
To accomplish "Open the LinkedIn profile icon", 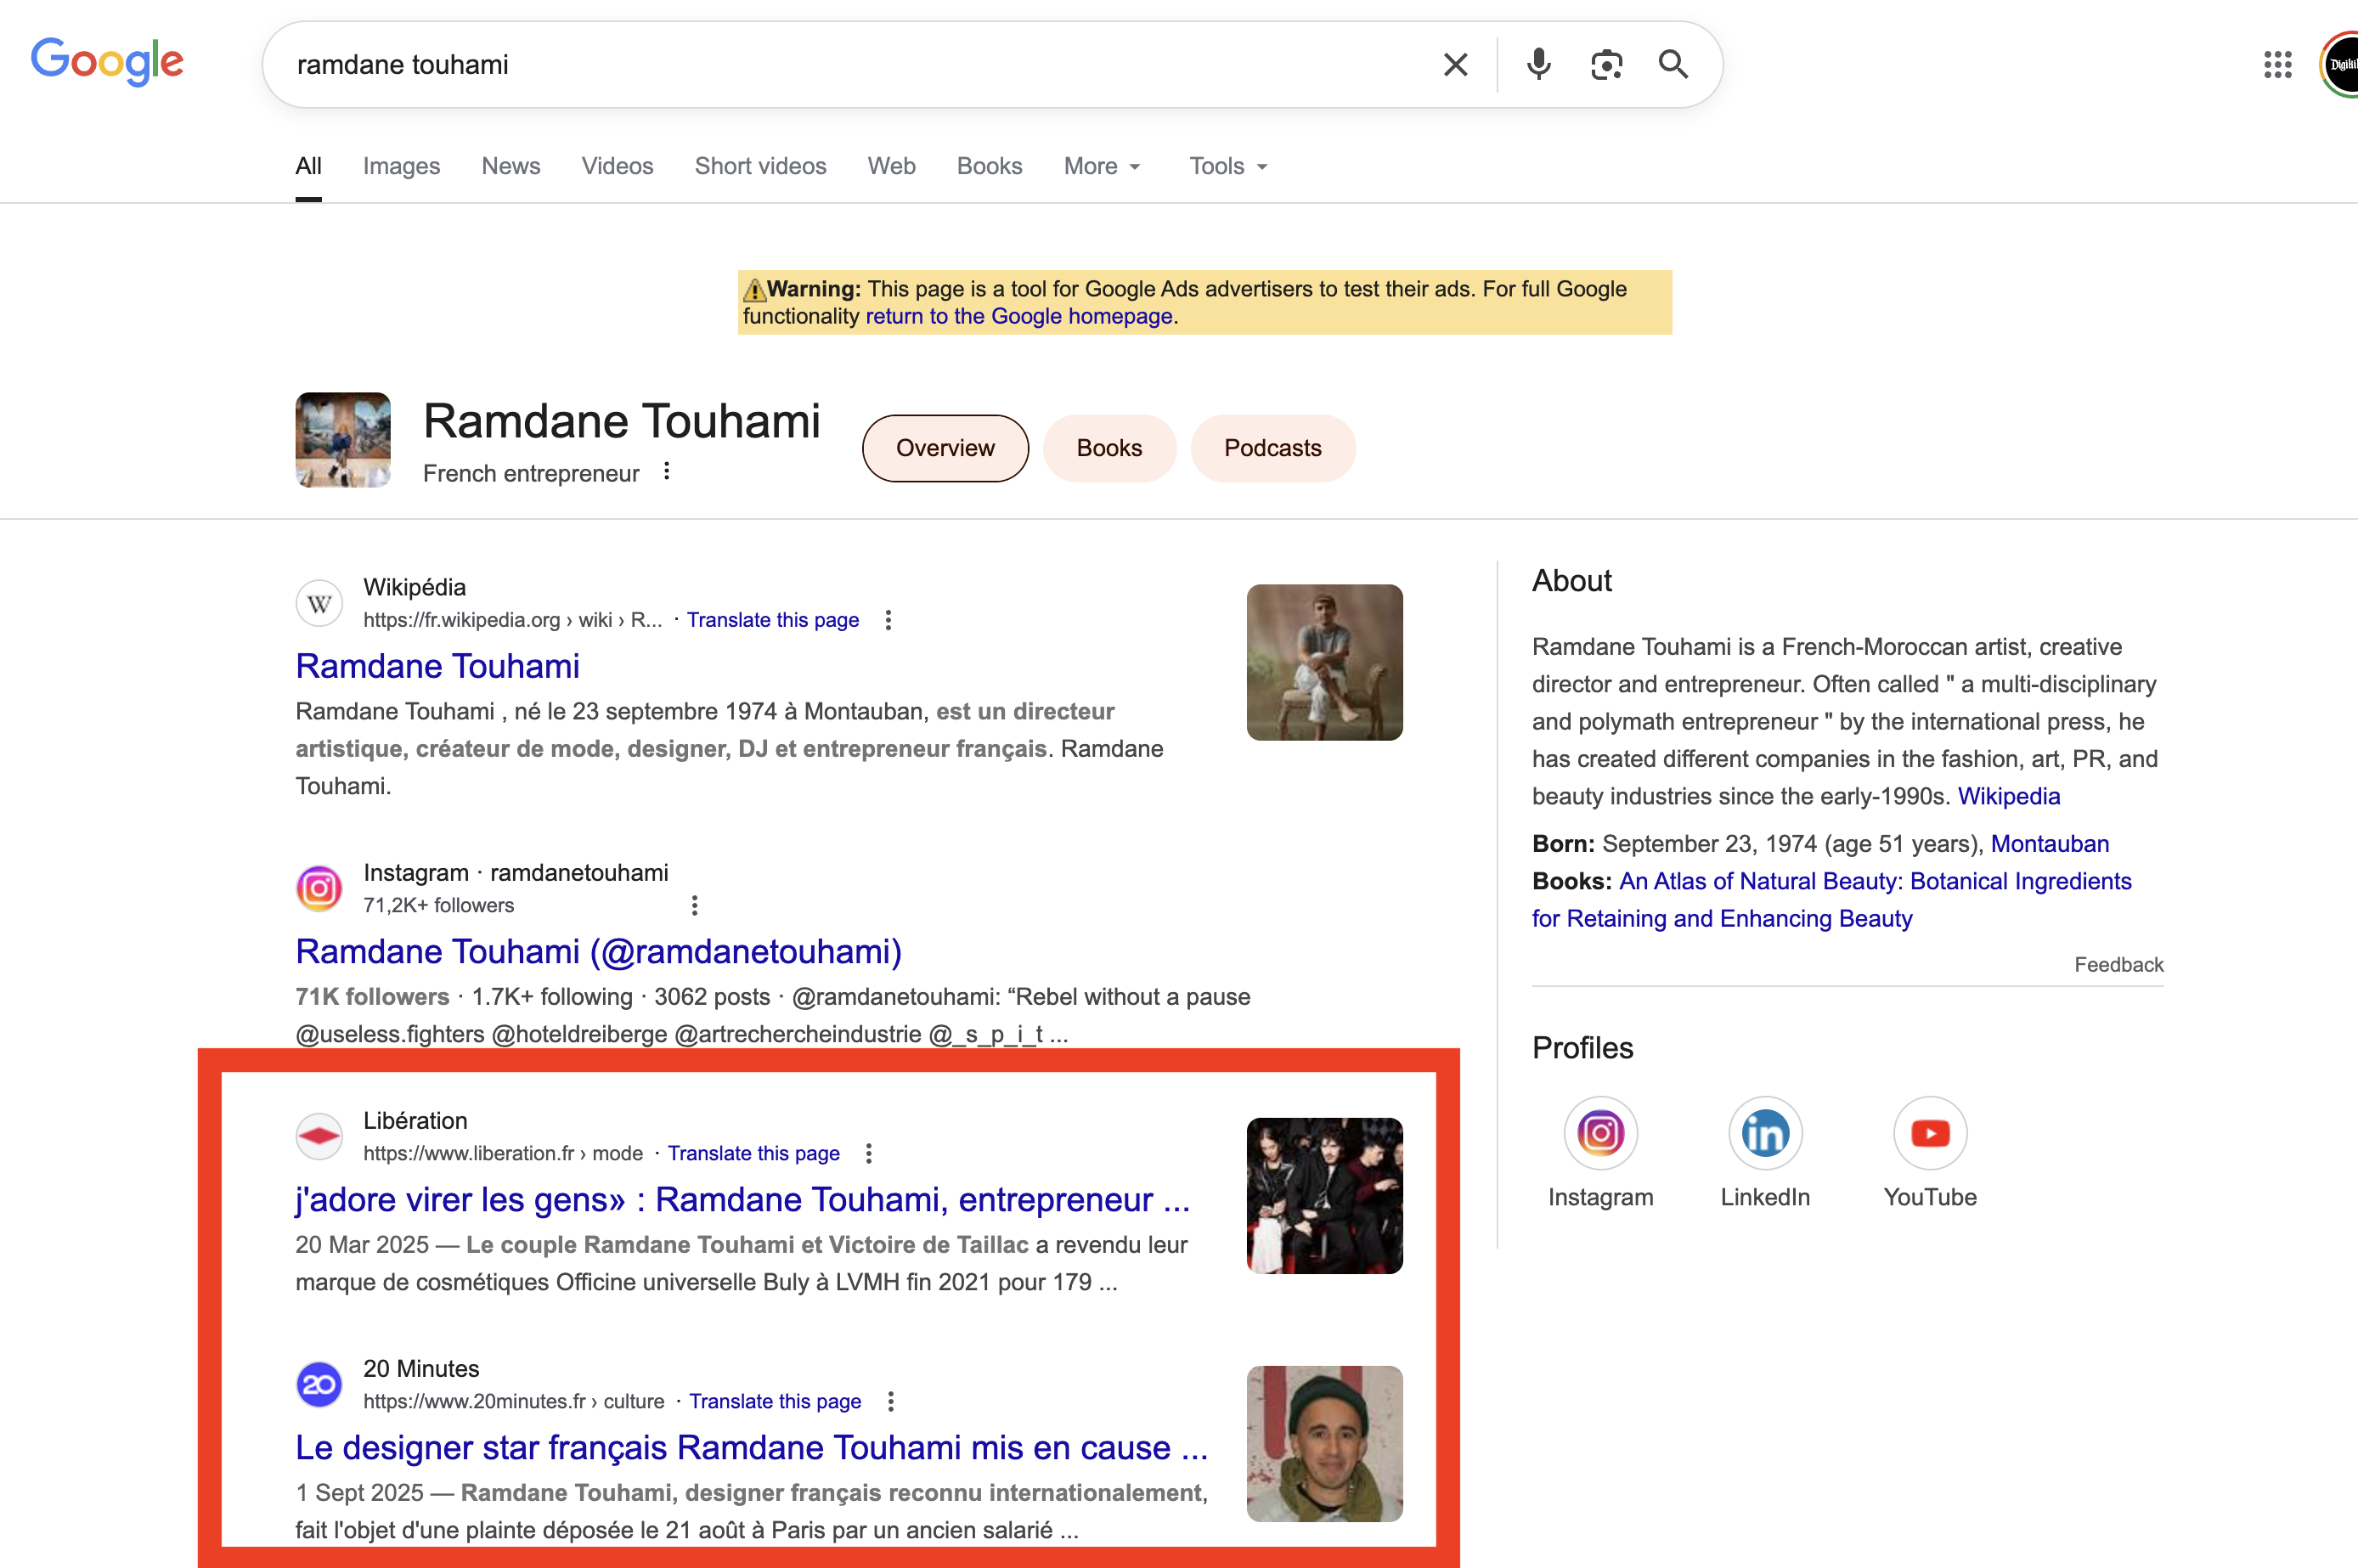I will [1765, 1133].
